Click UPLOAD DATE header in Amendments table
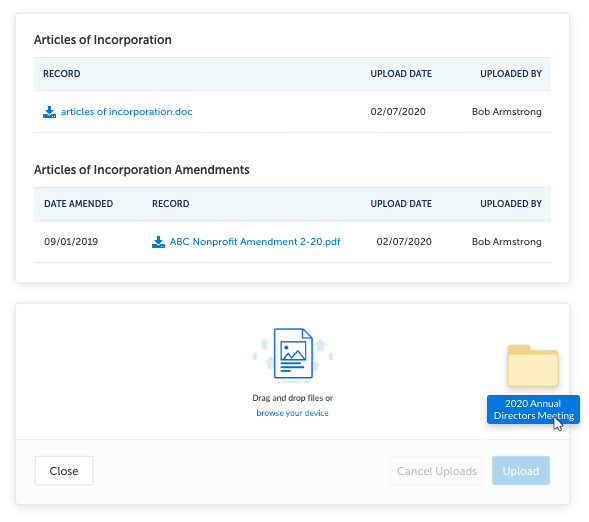 pos(401,204)
